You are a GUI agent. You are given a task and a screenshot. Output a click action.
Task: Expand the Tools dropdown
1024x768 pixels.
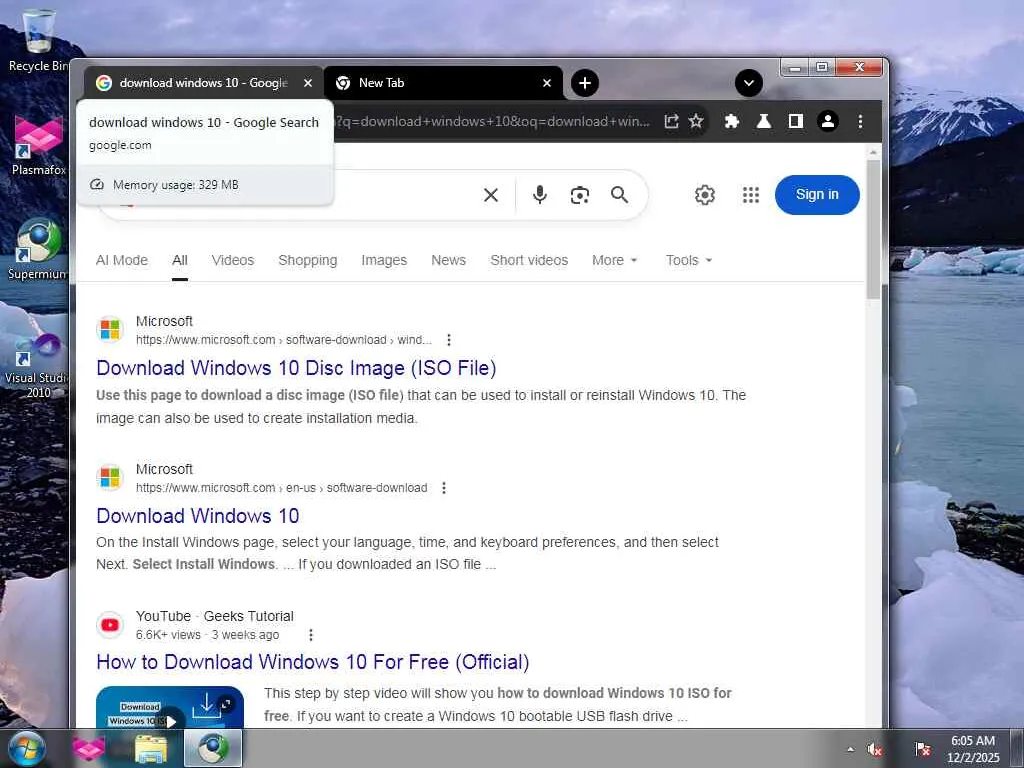pos(688,260)
